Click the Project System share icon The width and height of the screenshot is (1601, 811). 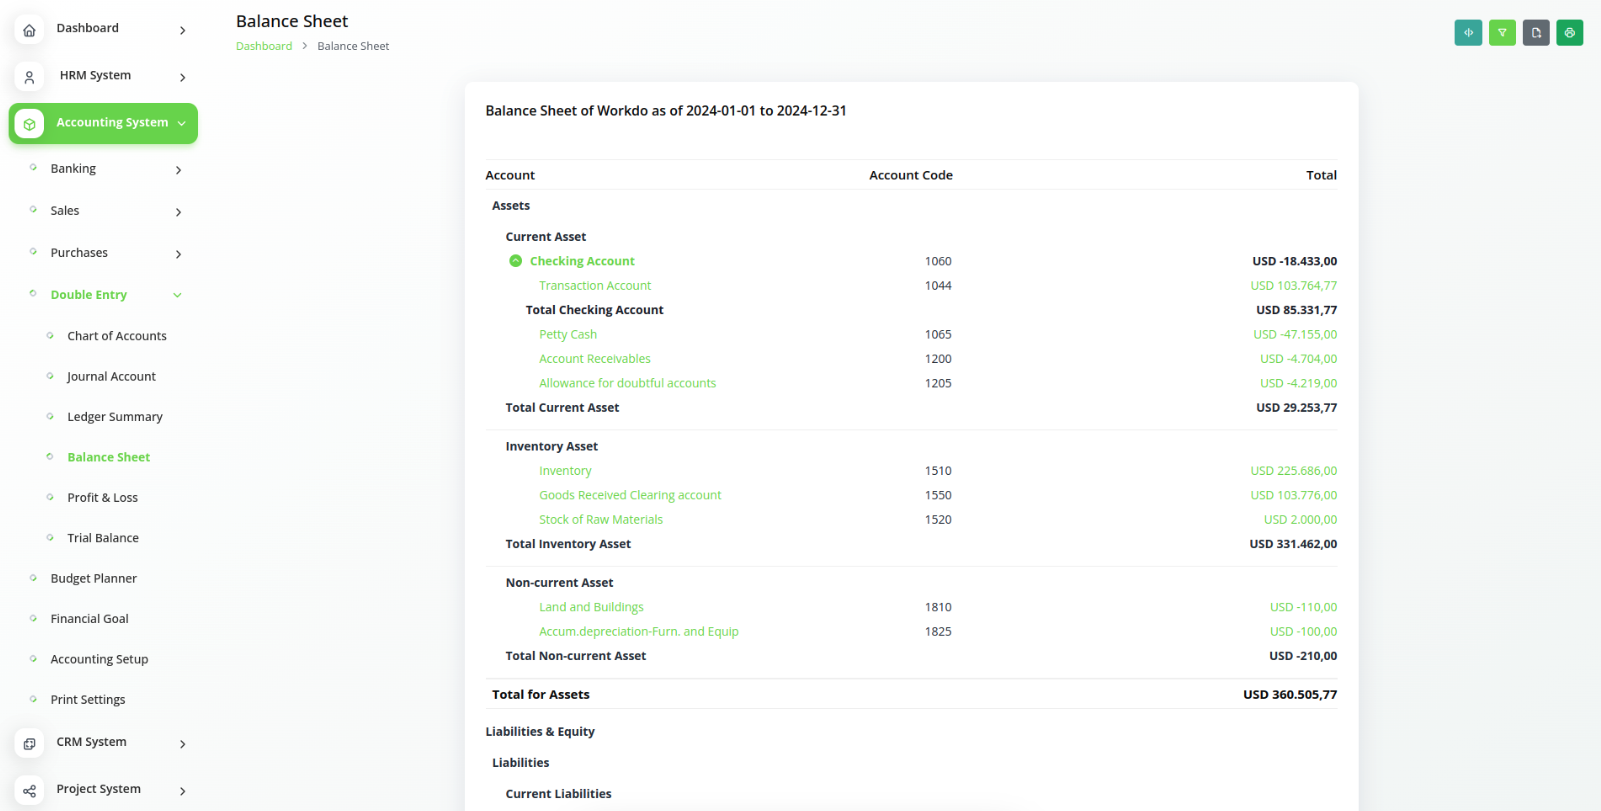tap(29, 791)
